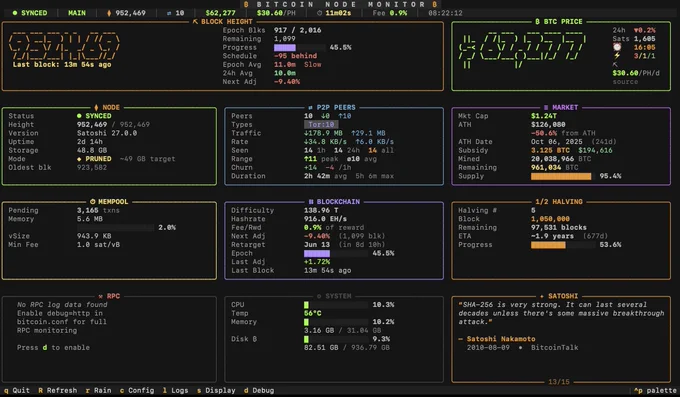Screen dimensions: 680x397
Task: Click '1.0 sat/vB' Min Fee value
Action: [x=98, y=245]
